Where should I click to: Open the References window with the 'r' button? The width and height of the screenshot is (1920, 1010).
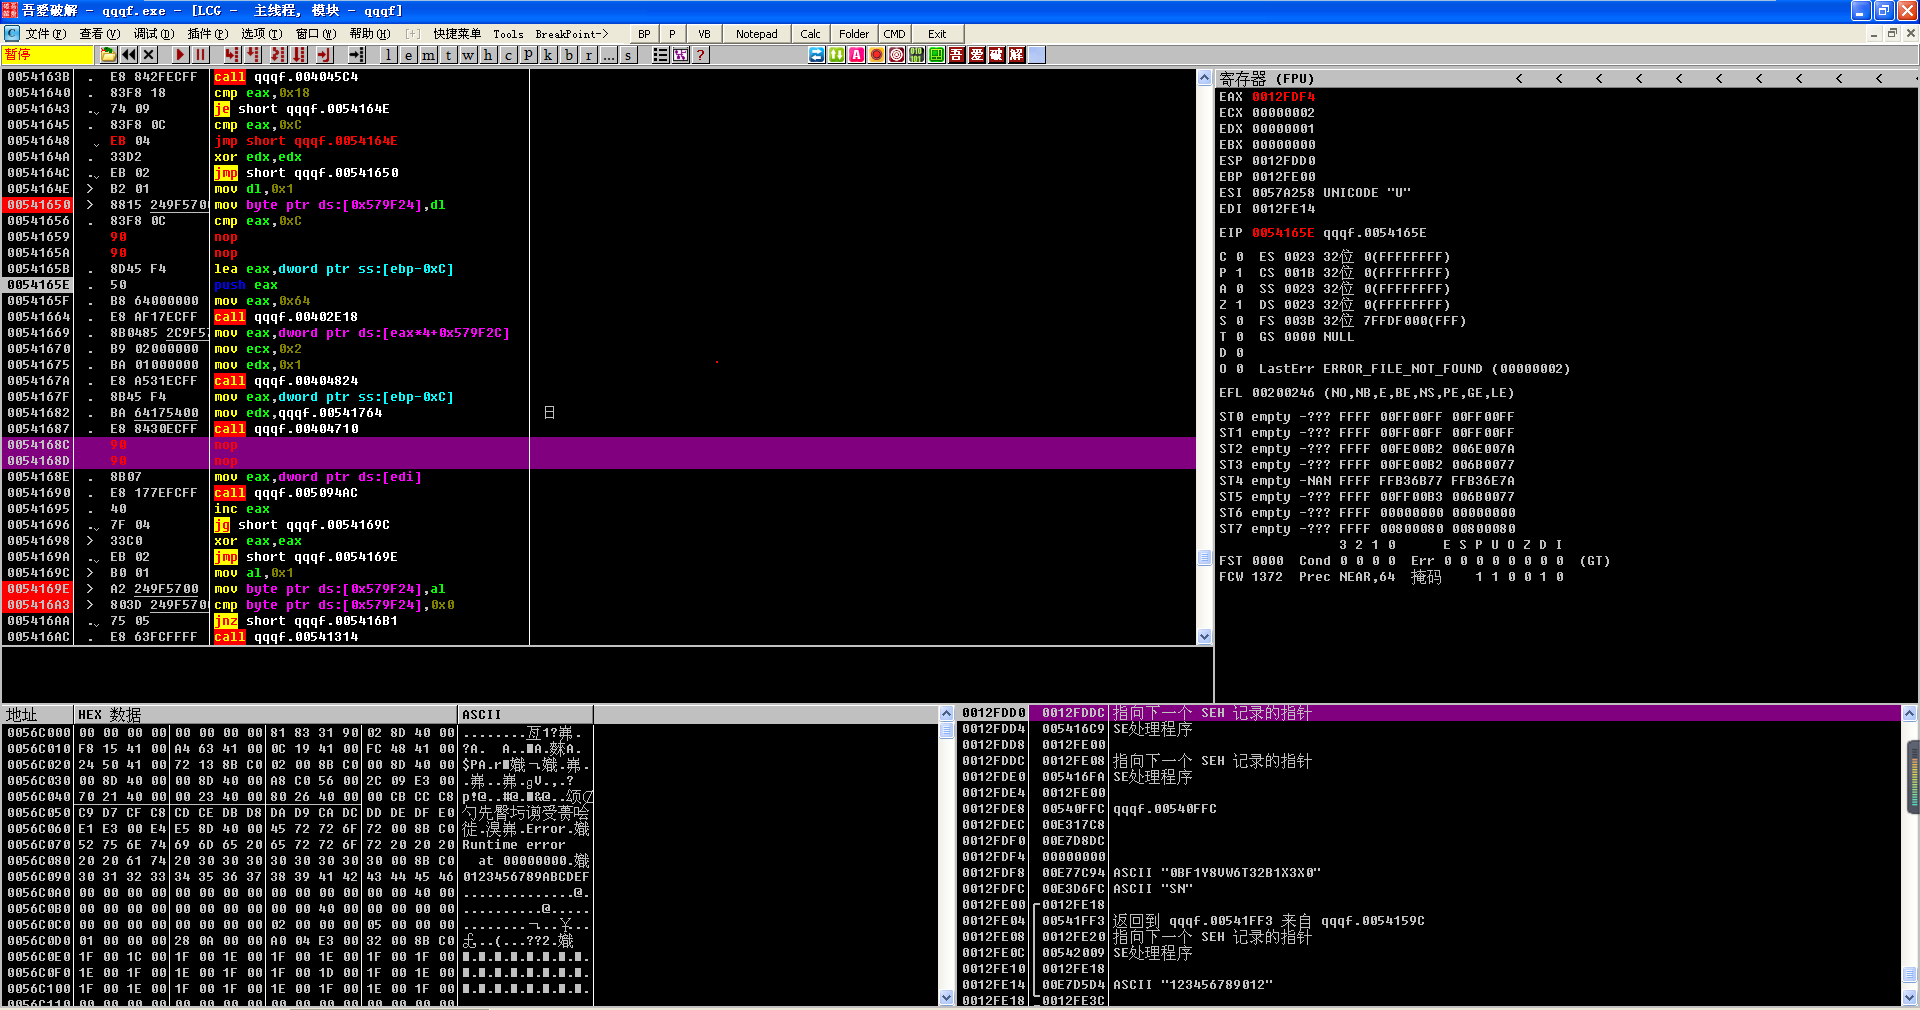(x=588, y=55)
